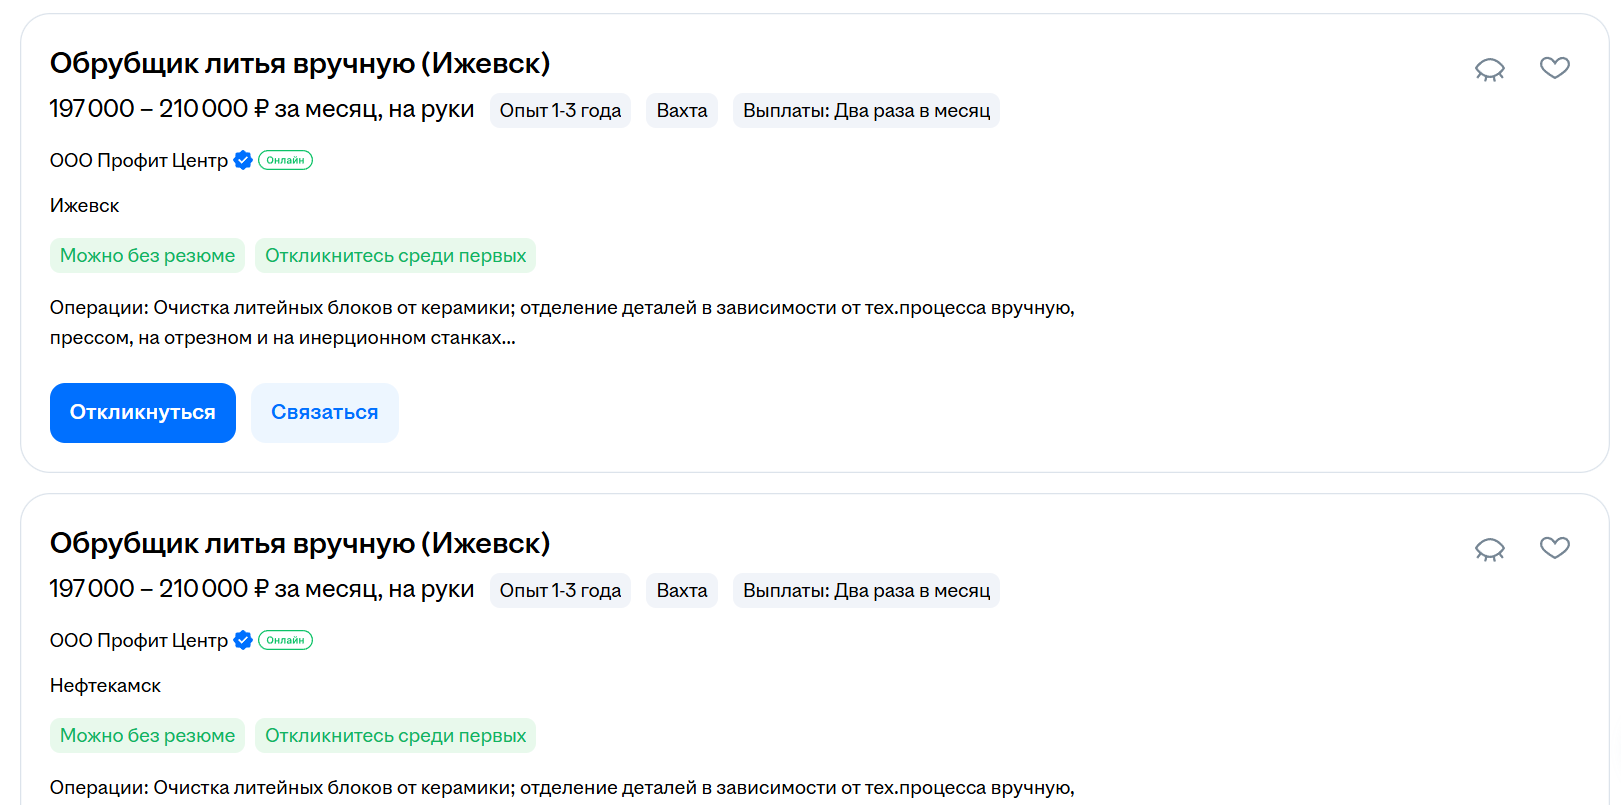Click the Онлайн badge in first card
Screen dimensions: 1621x805
286,160
